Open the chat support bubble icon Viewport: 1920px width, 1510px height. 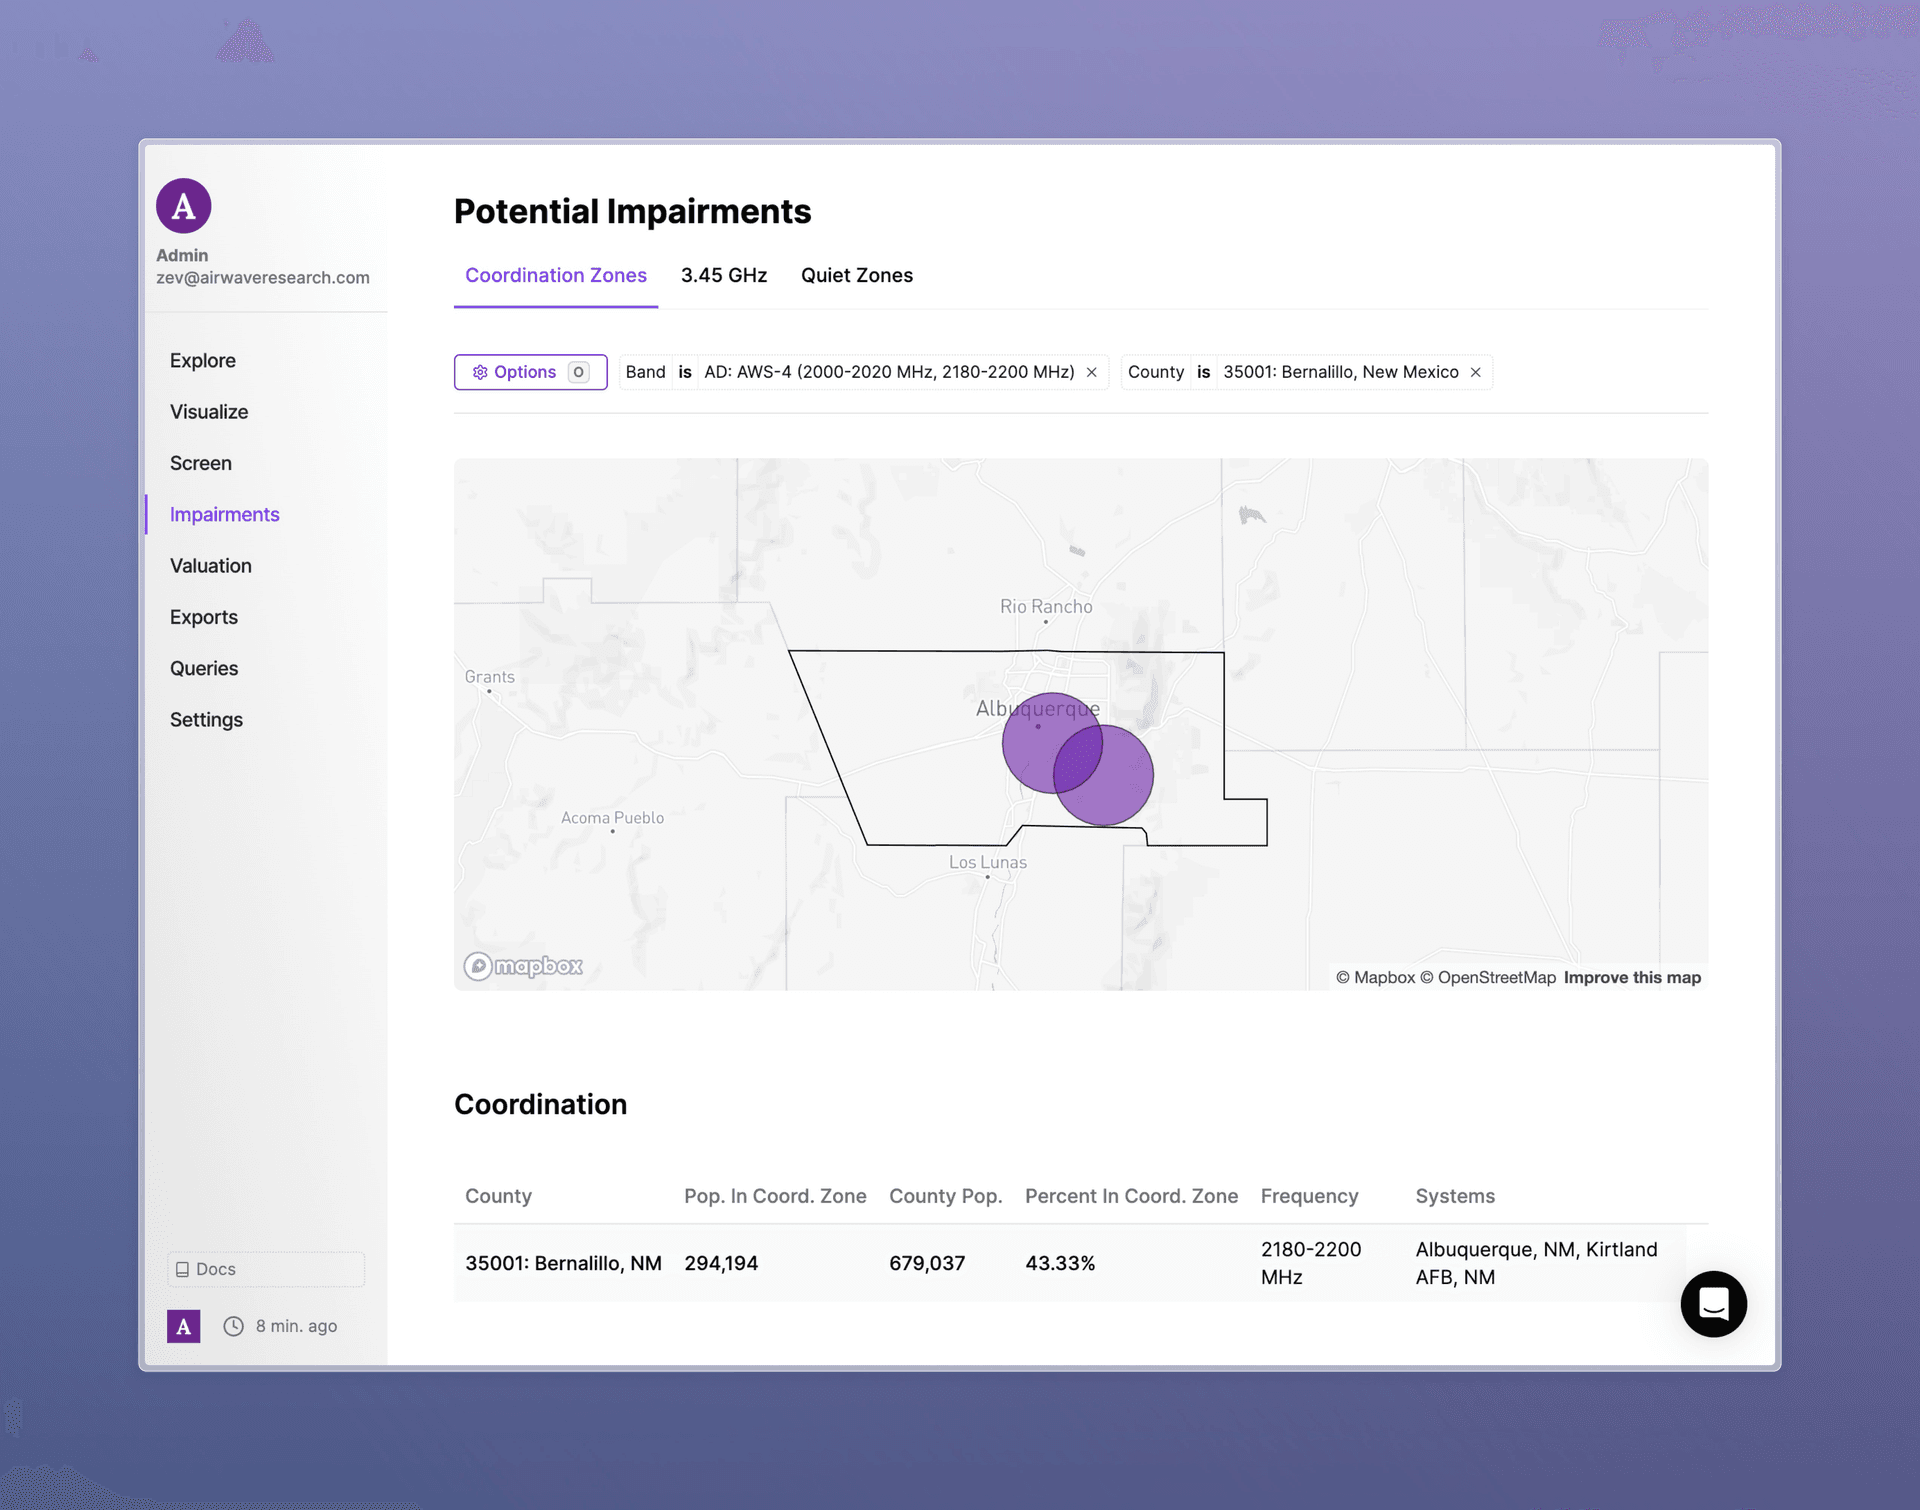coord(1713,1303)
